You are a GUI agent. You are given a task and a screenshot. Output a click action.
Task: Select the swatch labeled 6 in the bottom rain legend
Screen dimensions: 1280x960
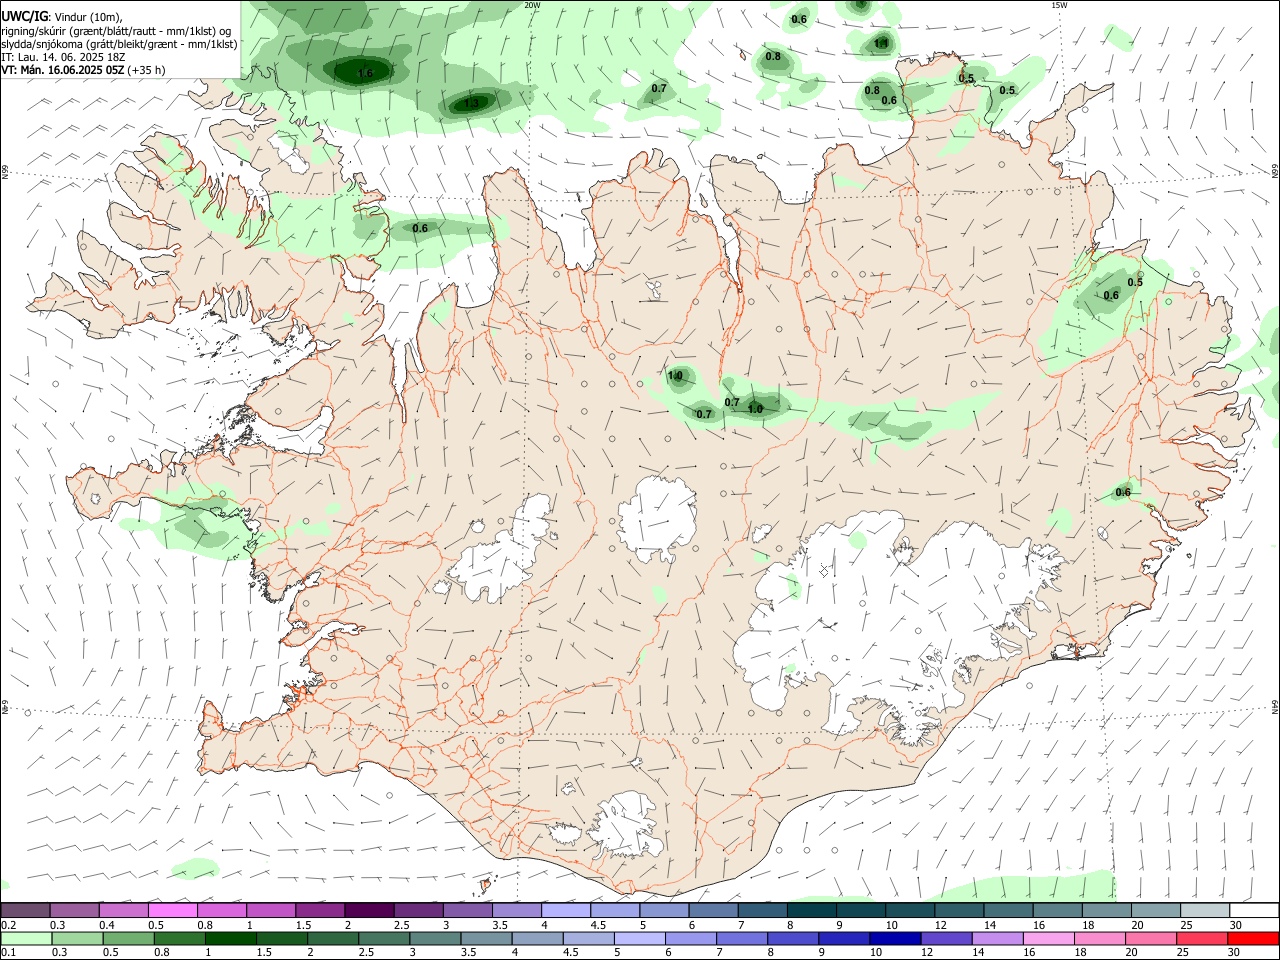coord(691,938)
